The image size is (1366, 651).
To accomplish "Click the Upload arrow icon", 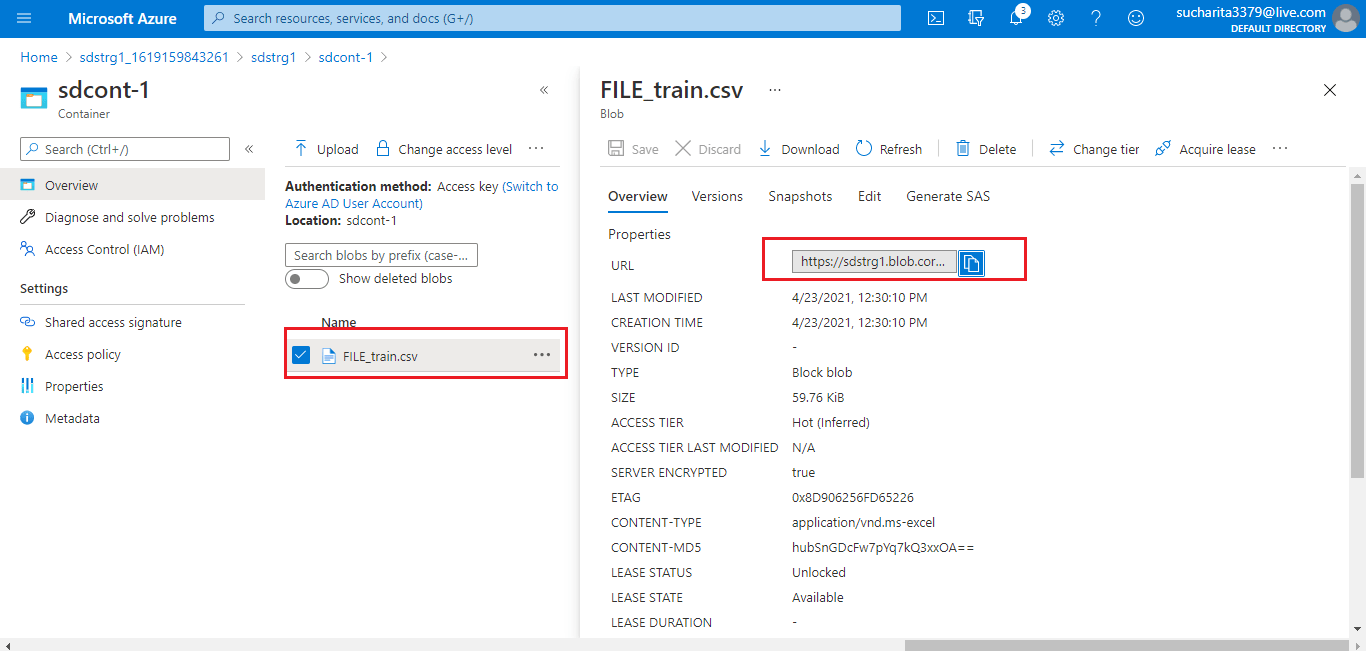I will coord(300,149).
